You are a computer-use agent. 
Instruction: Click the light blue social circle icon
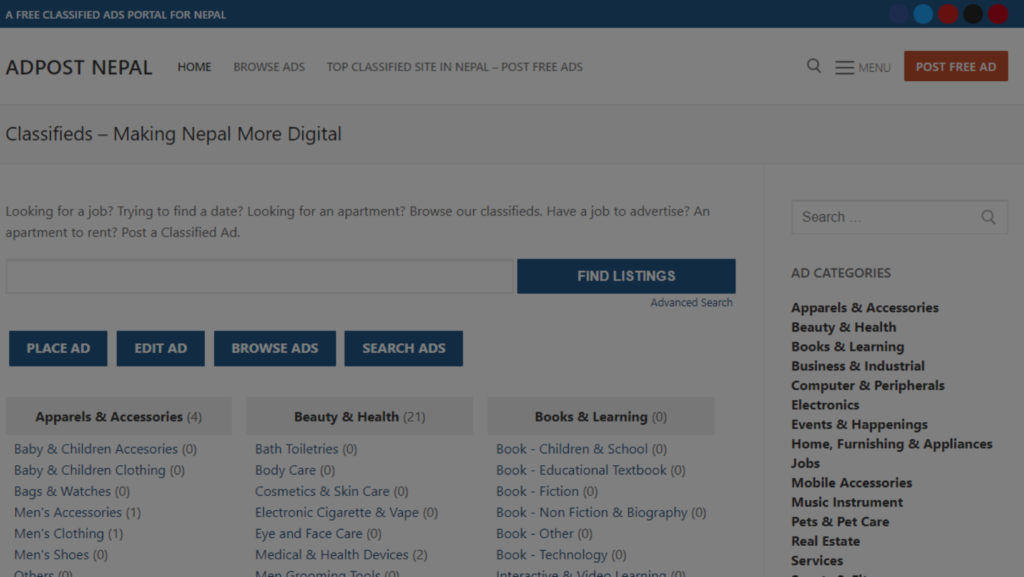tap(923, 14)
